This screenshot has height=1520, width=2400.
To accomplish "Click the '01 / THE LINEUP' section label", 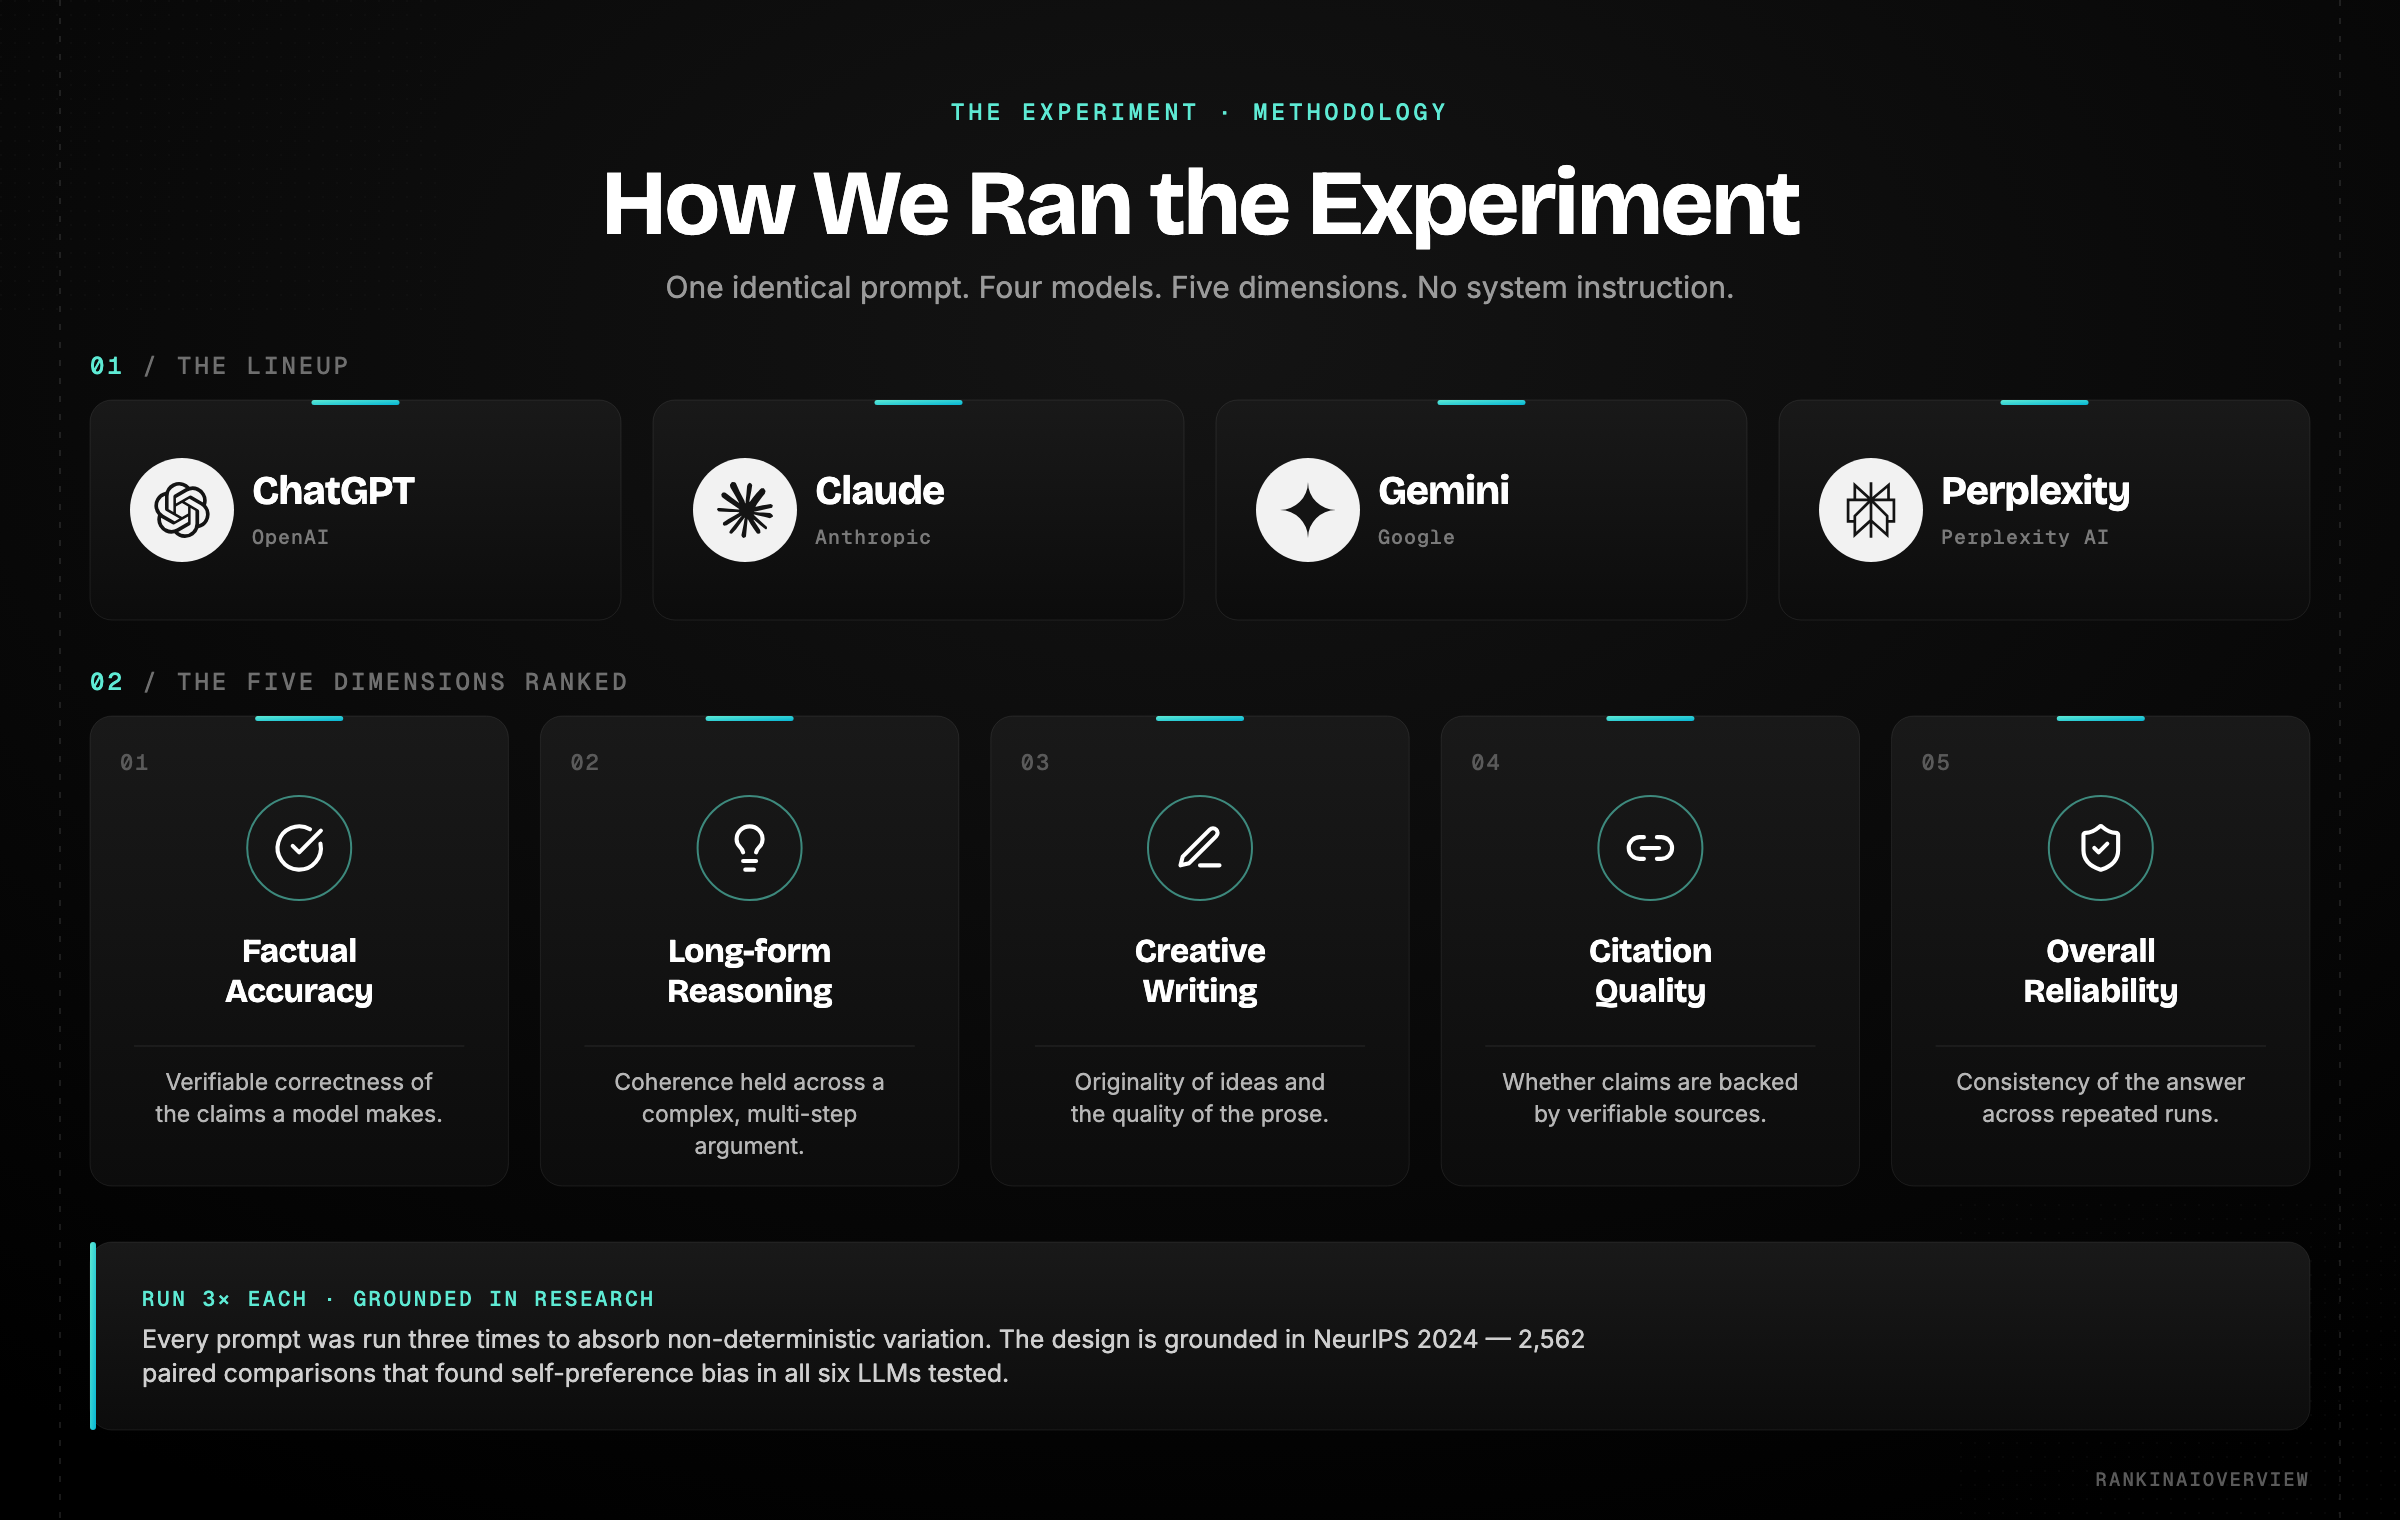I will pyautogui.click(x=219, y=366).
